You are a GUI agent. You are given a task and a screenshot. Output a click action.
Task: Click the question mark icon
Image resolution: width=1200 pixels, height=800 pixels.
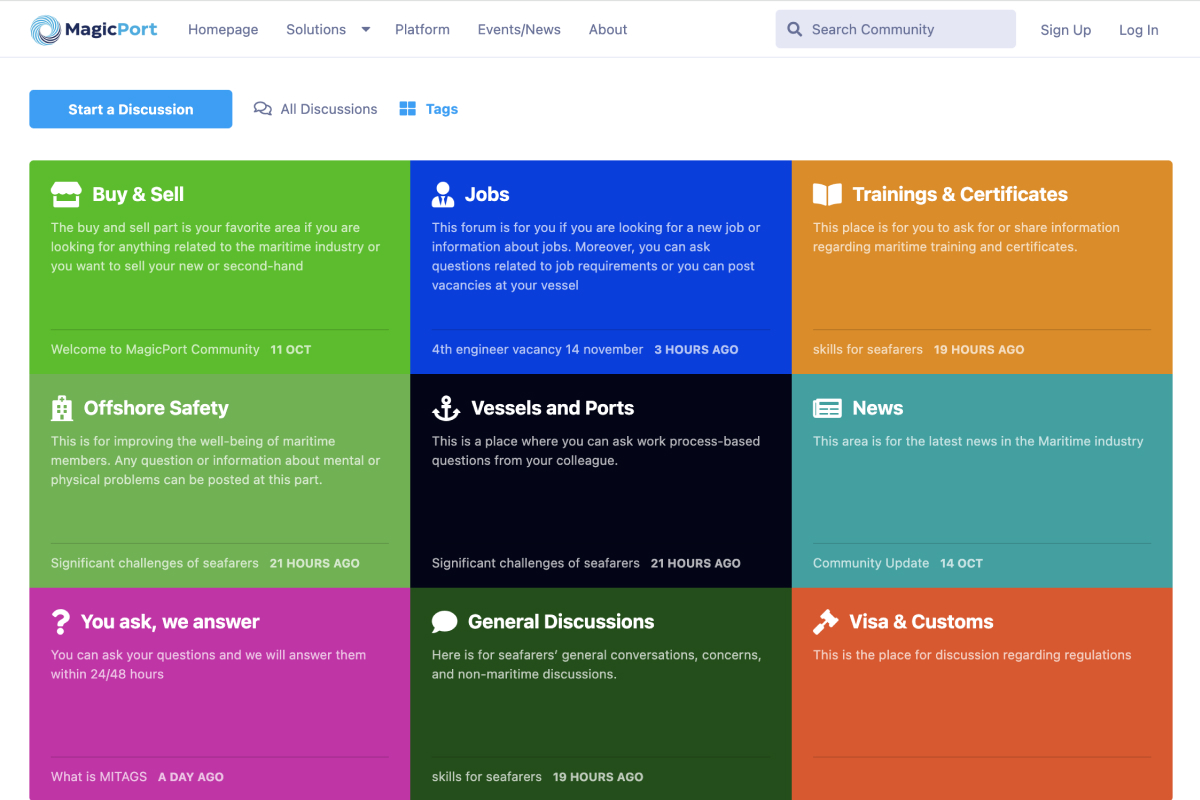coord(60,622)
